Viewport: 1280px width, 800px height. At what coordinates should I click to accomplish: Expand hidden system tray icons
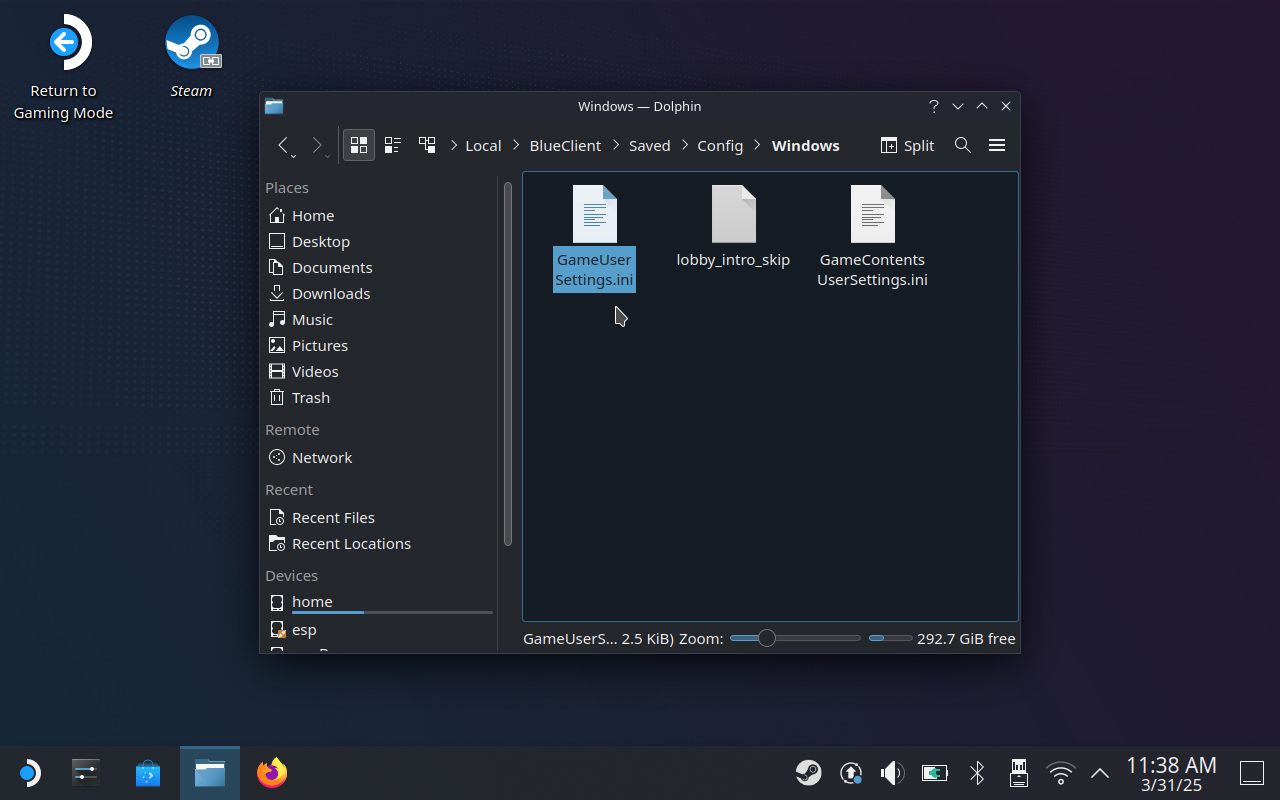[x=1099, y=772]
